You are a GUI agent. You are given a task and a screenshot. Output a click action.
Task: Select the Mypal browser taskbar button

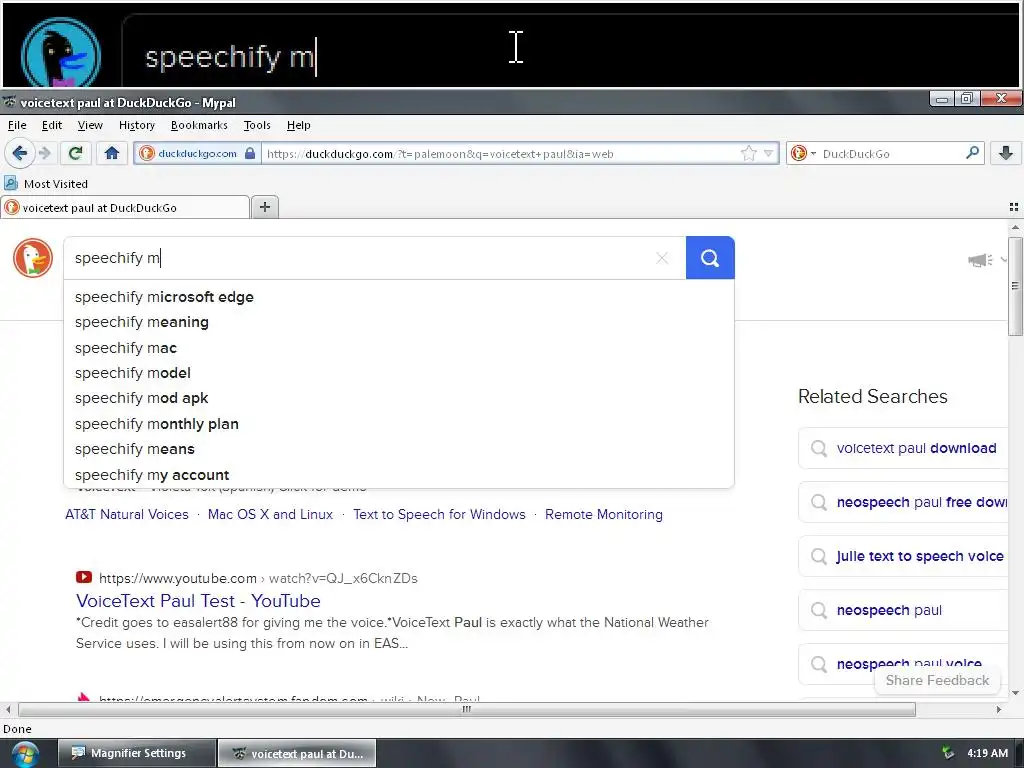pyautogui.click(x=296, y=753)
